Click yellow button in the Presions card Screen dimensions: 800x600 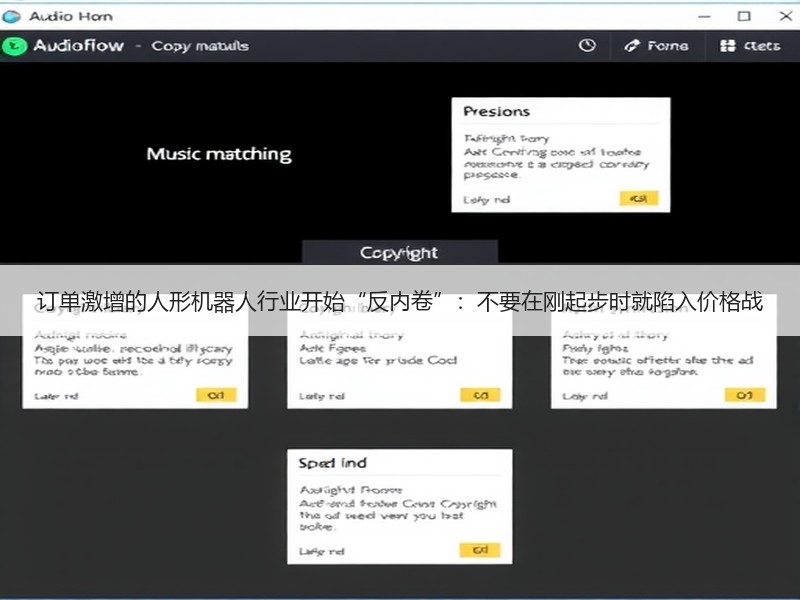point(638,198)
